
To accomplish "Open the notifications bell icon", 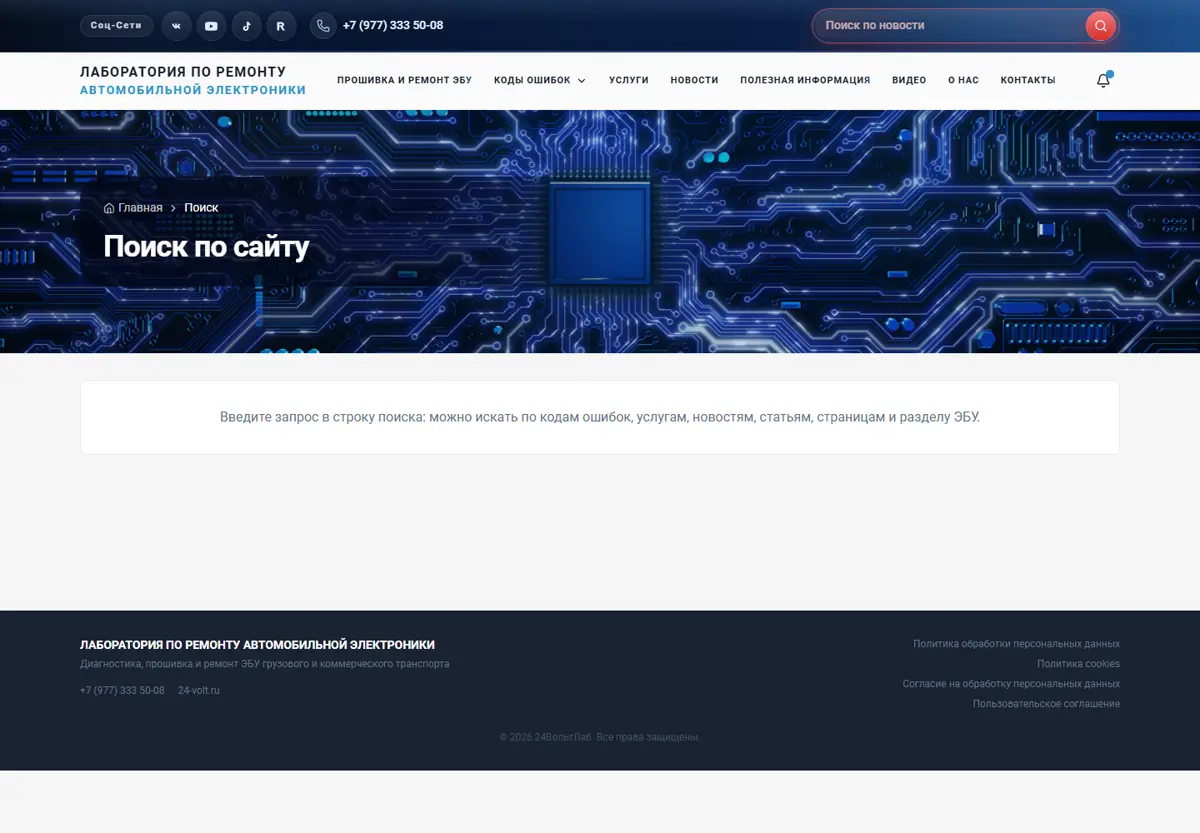I will pos(1103,80).
